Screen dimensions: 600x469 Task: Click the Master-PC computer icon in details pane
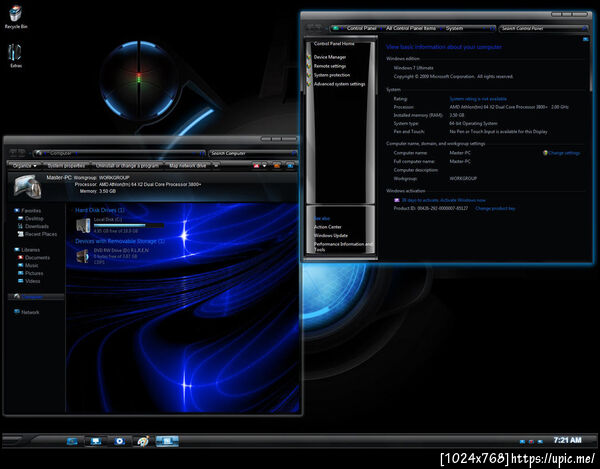pos(28,186)
